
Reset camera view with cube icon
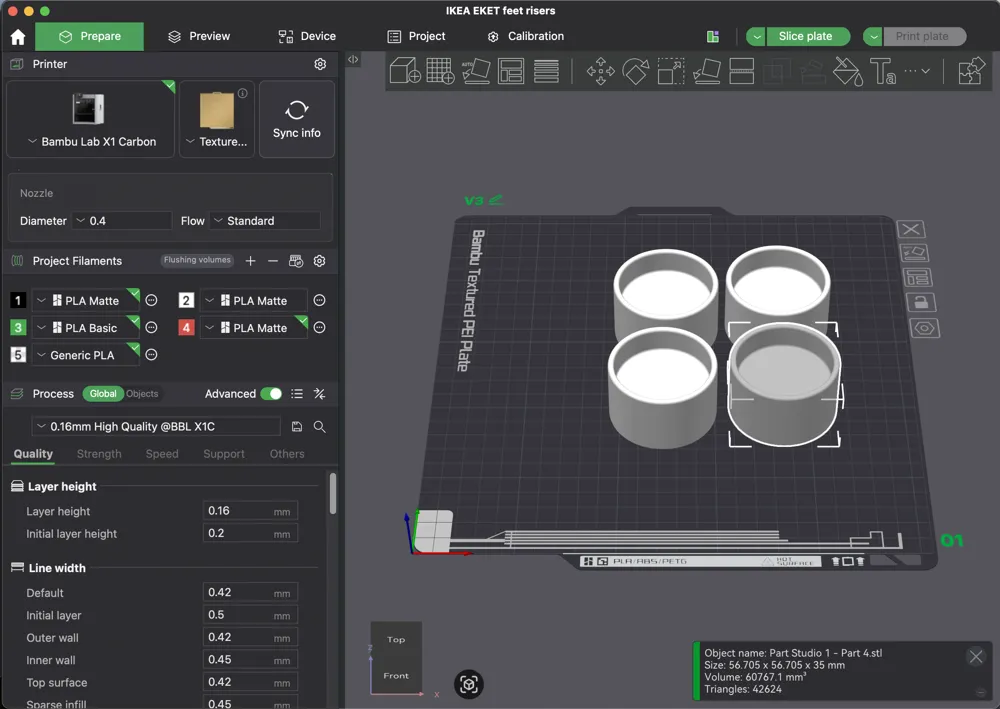[x=469, y=684]
